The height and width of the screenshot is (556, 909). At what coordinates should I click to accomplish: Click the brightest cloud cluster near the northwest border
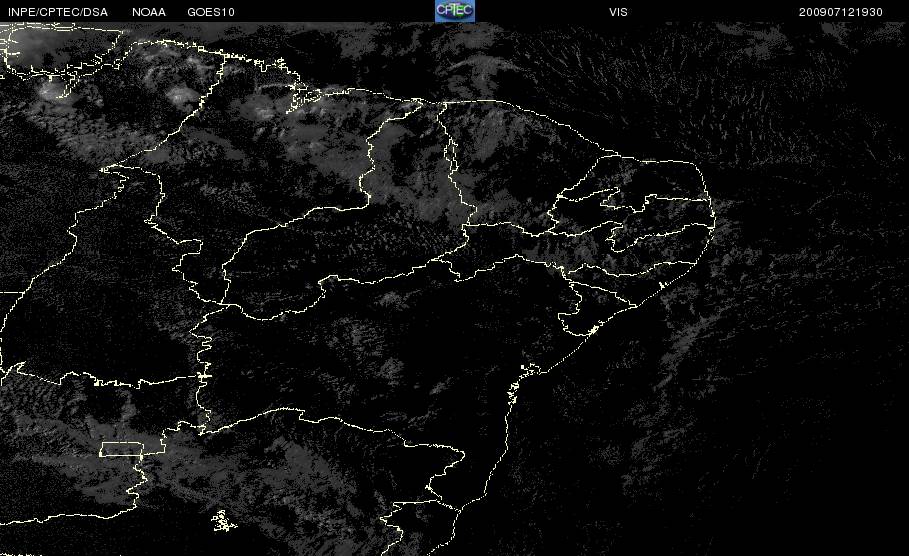point(52,88)
